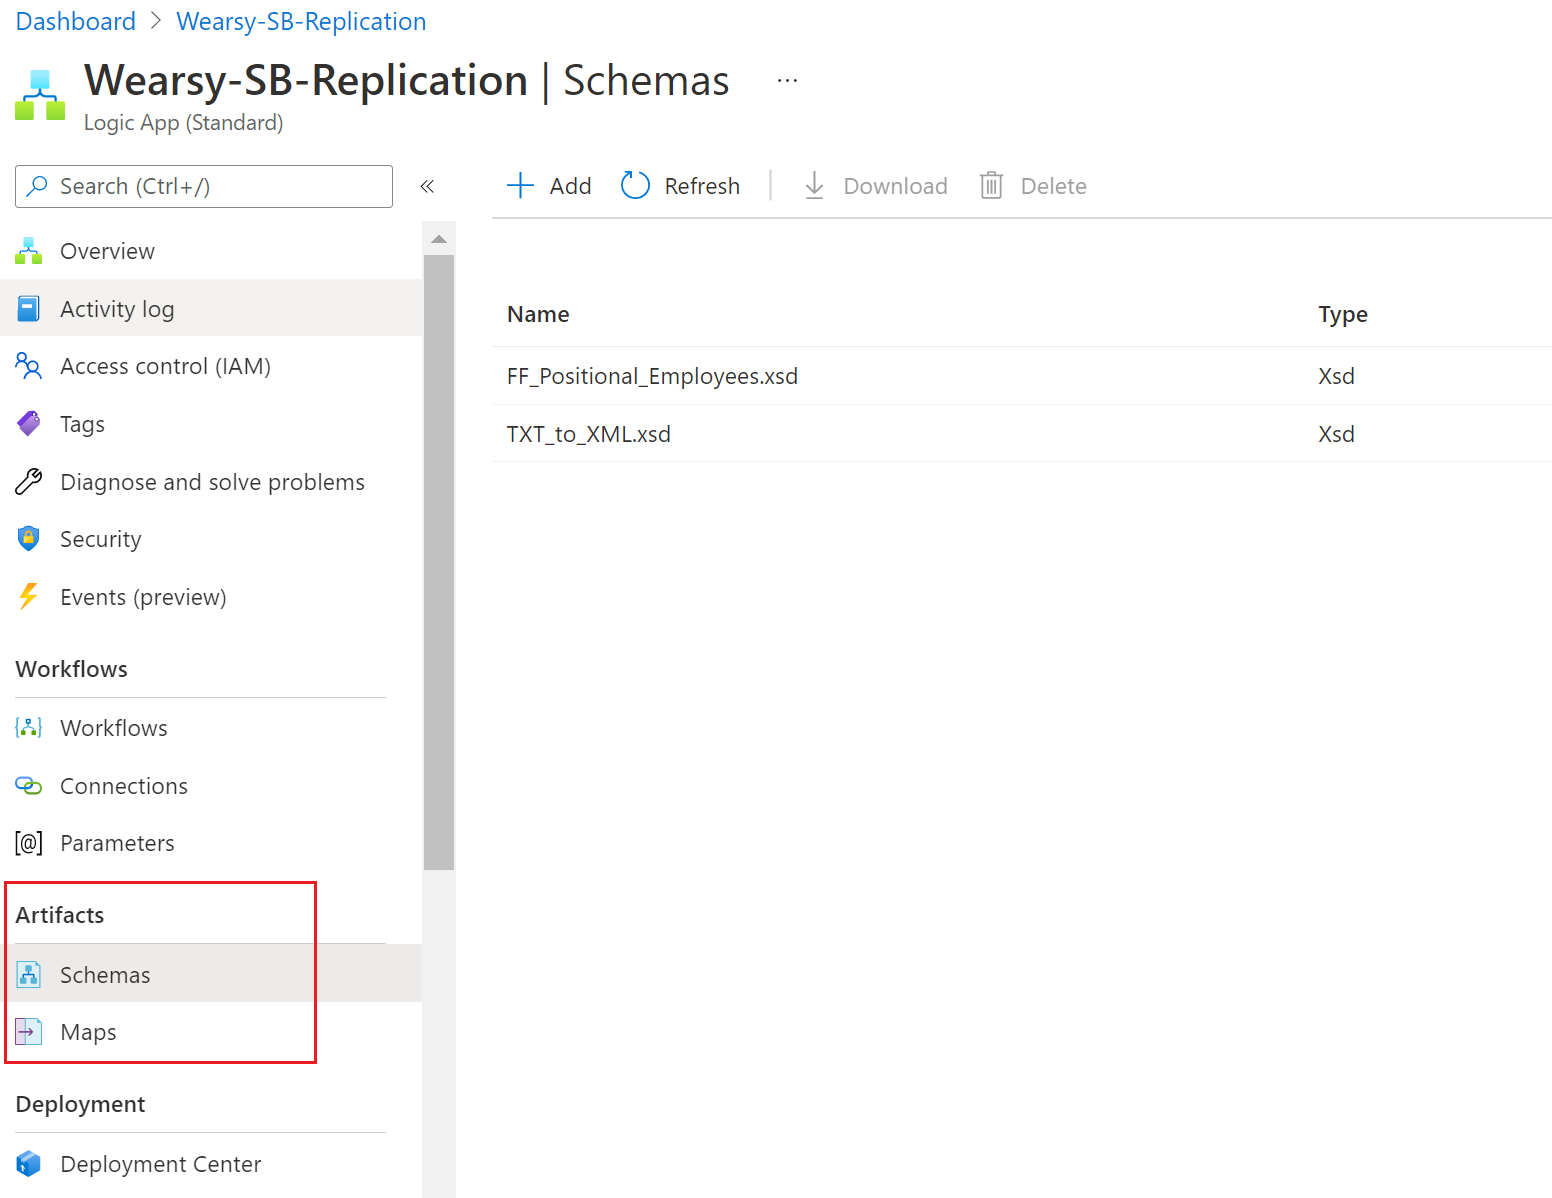Collapse the sidebar with double chevron

tap(427, 186)
